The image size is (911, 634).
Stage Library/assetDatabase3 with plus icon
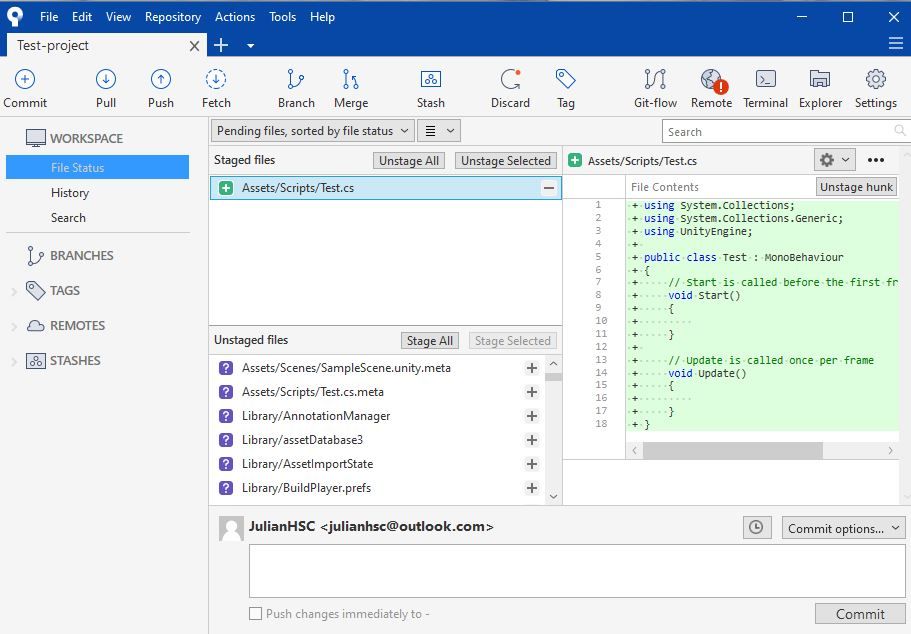532,440
